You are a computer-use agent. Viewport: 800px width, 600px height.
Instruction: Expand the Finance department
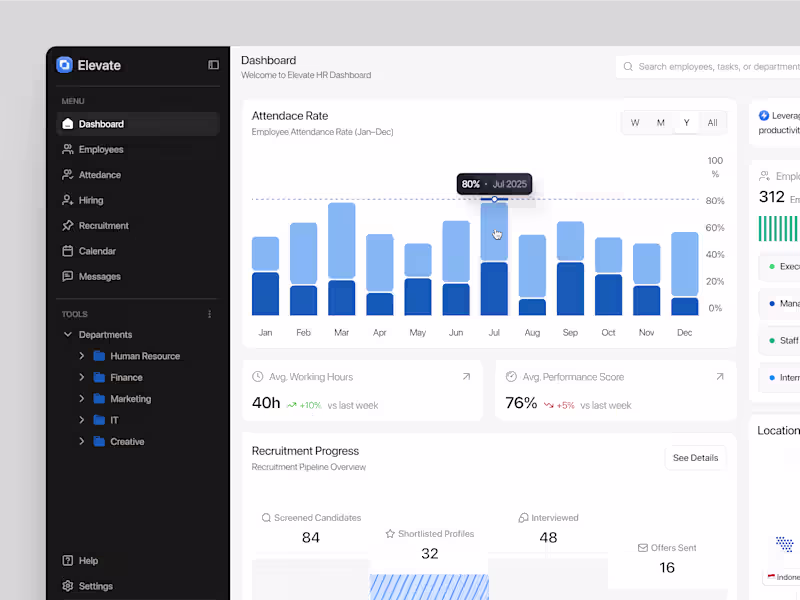81,377
